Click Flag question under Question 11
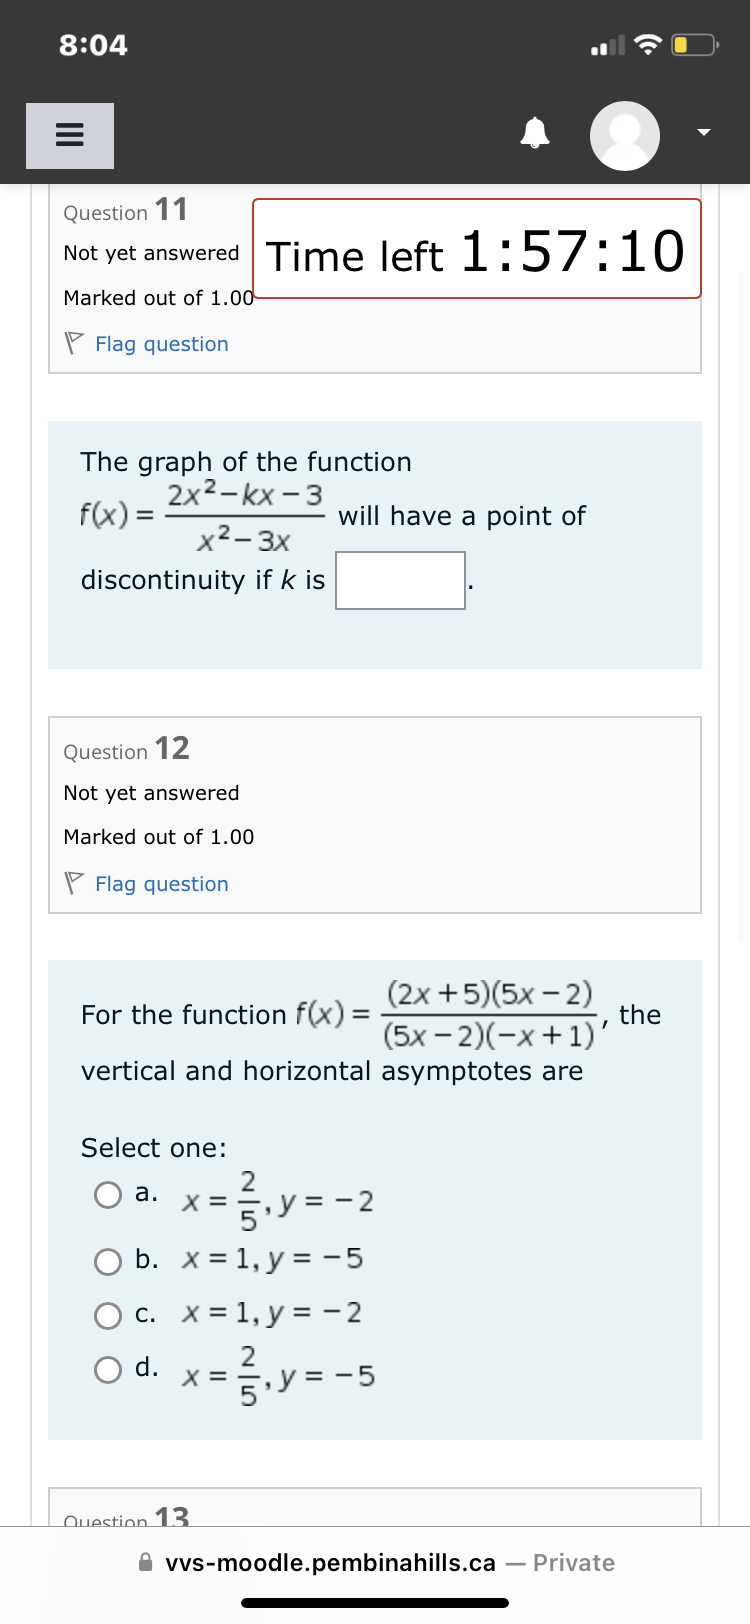 click(161, 343)
